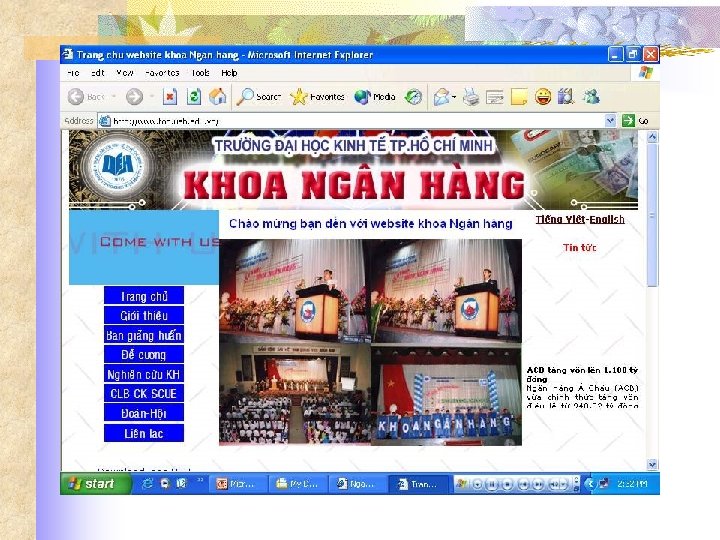Click the Edit page icon

[x=495, y=97]
